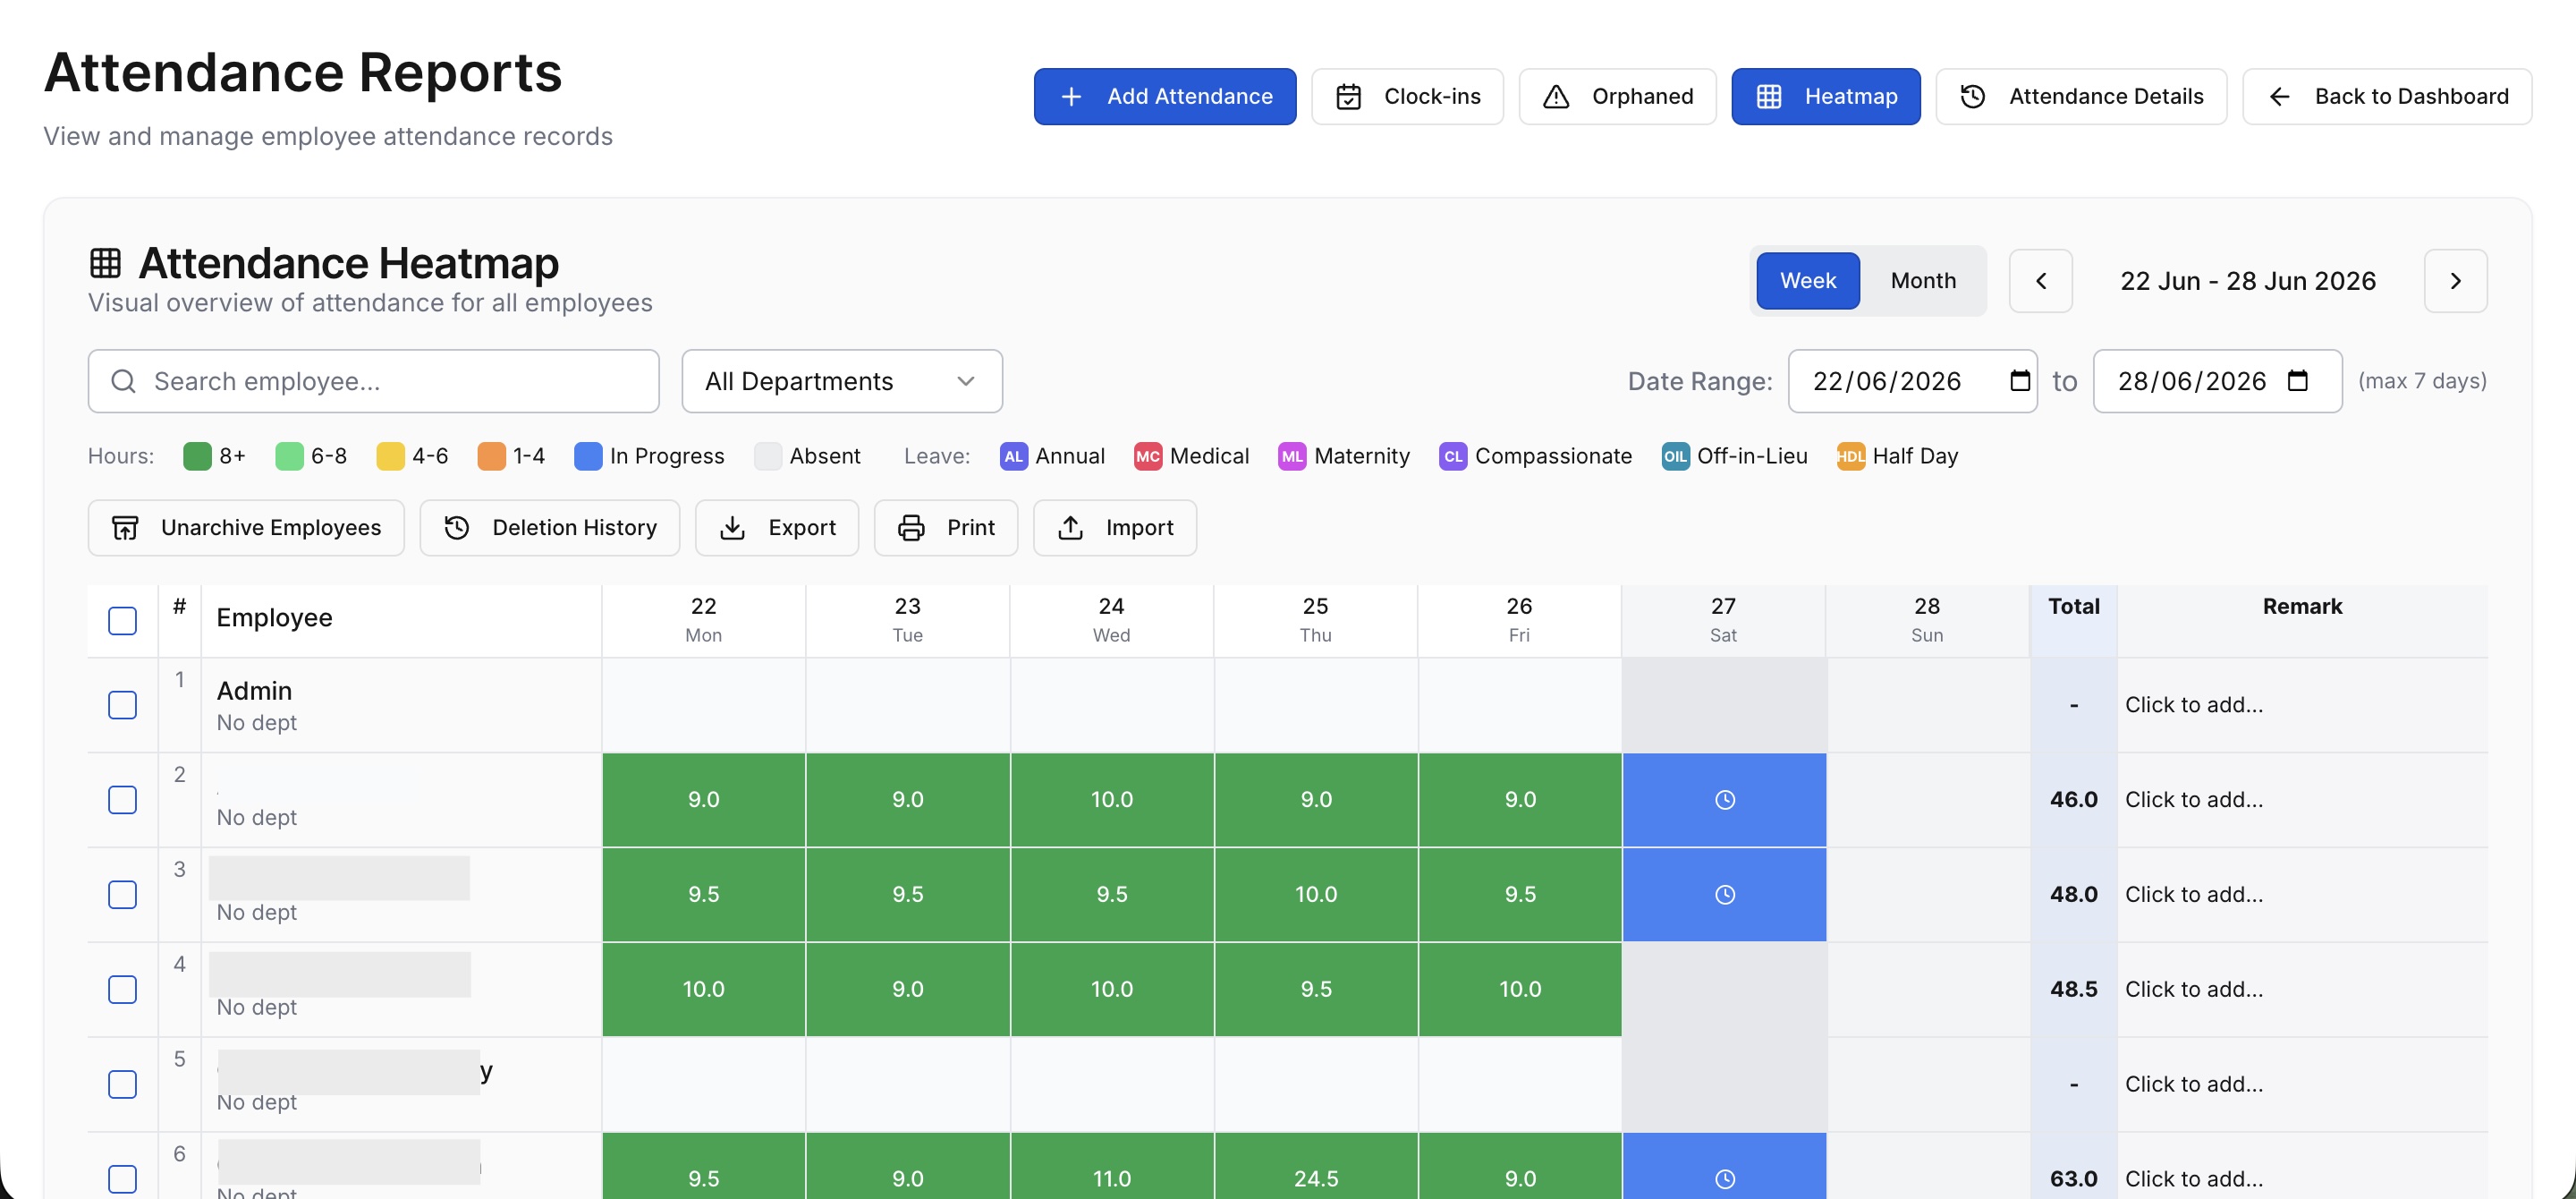Click the 6-8 hours light green swatch
This screenshot has height=1199, width=2576.
pyautogui.click(x=289, y=456)
